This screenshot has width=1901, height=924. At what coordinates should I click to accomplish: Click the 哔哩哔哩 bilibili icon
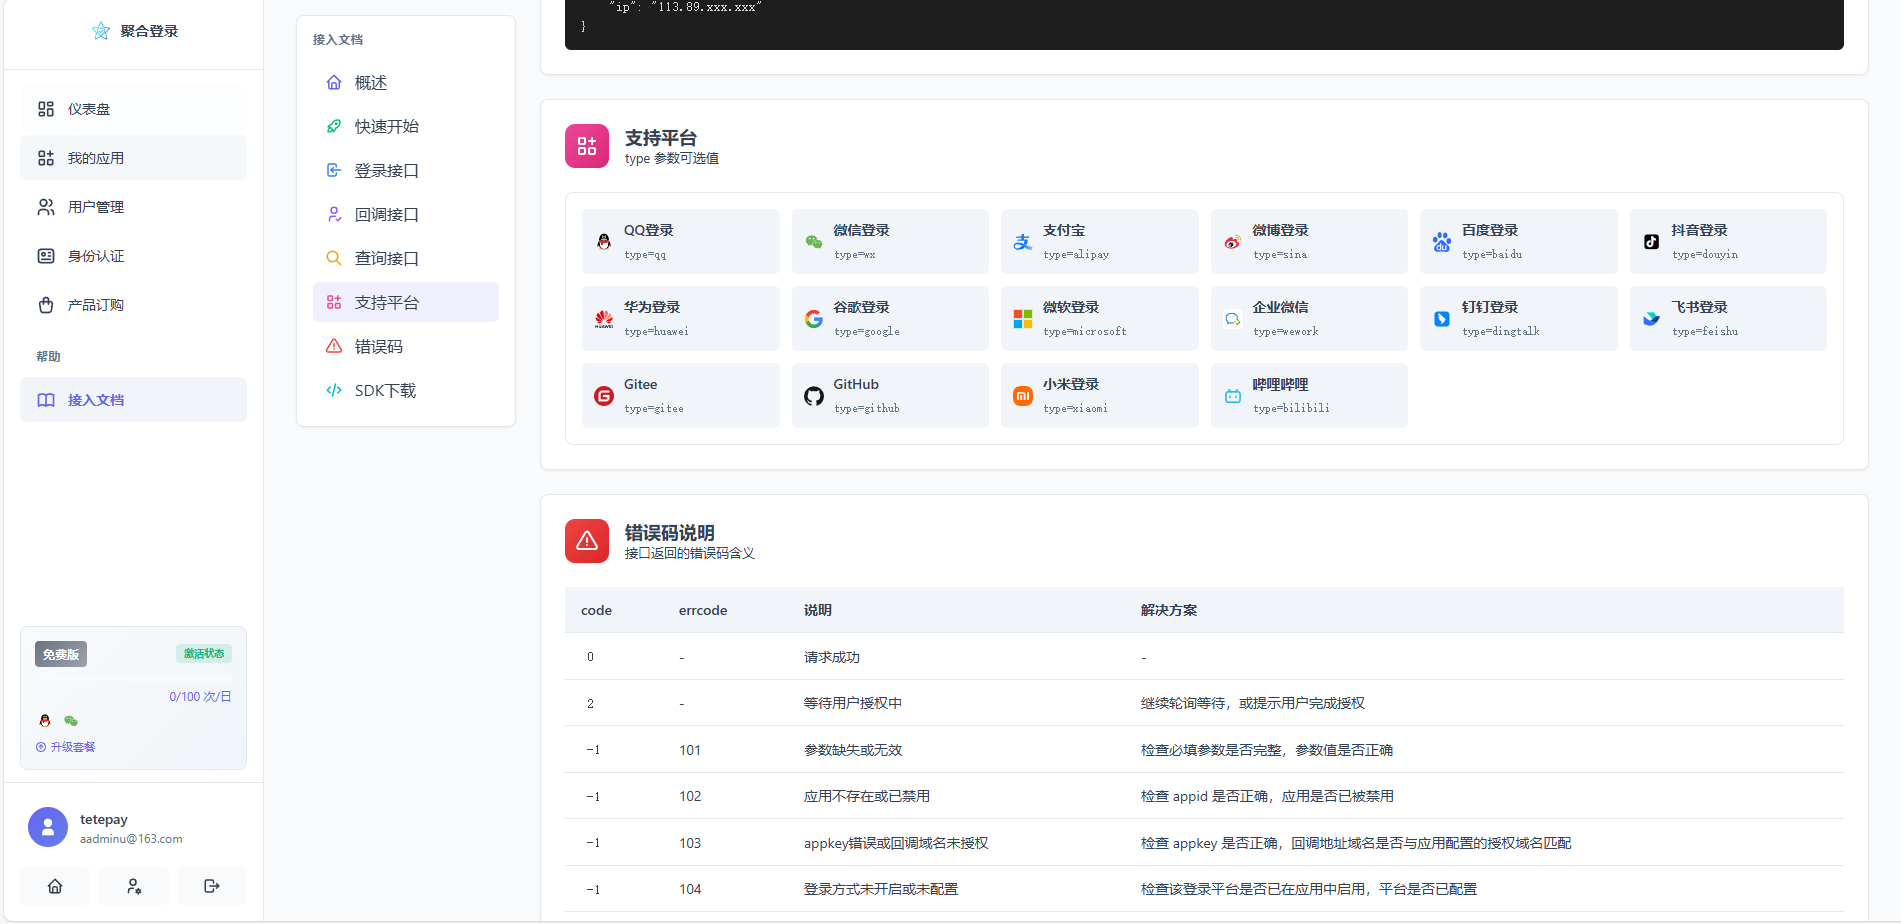coord(1232,394)
